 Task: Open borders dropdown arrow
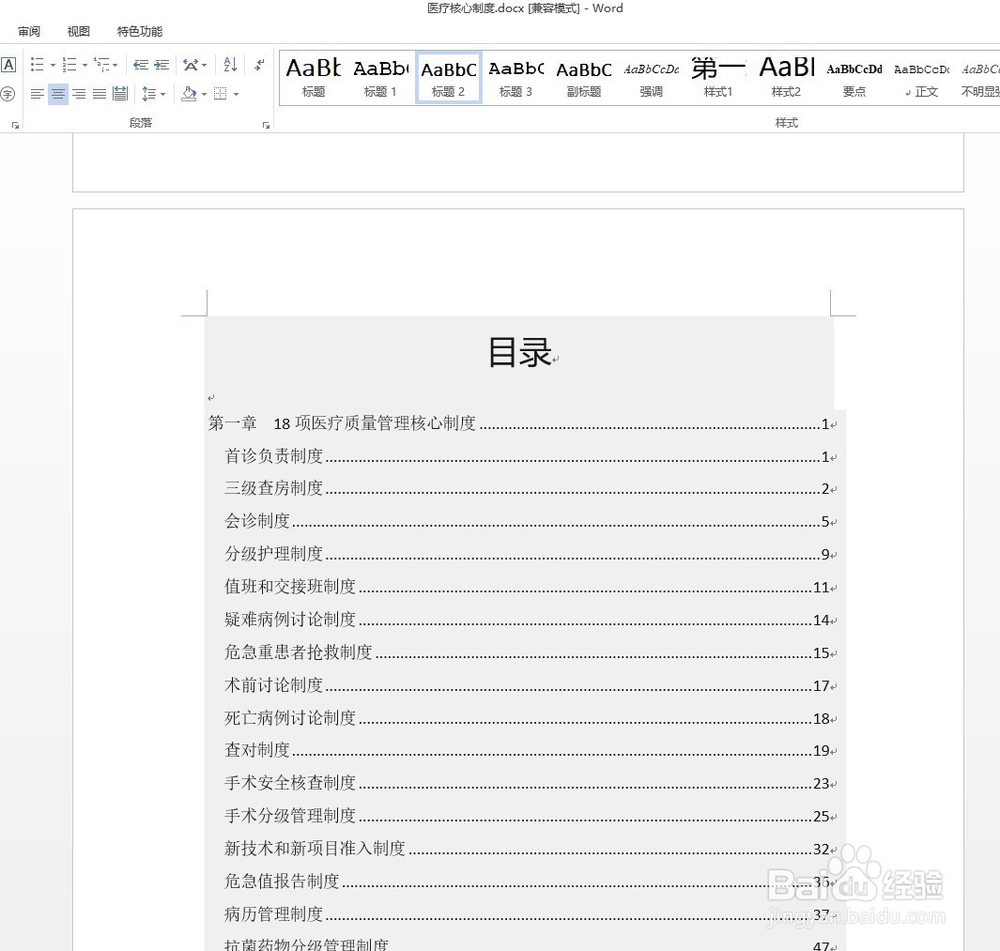236,94
